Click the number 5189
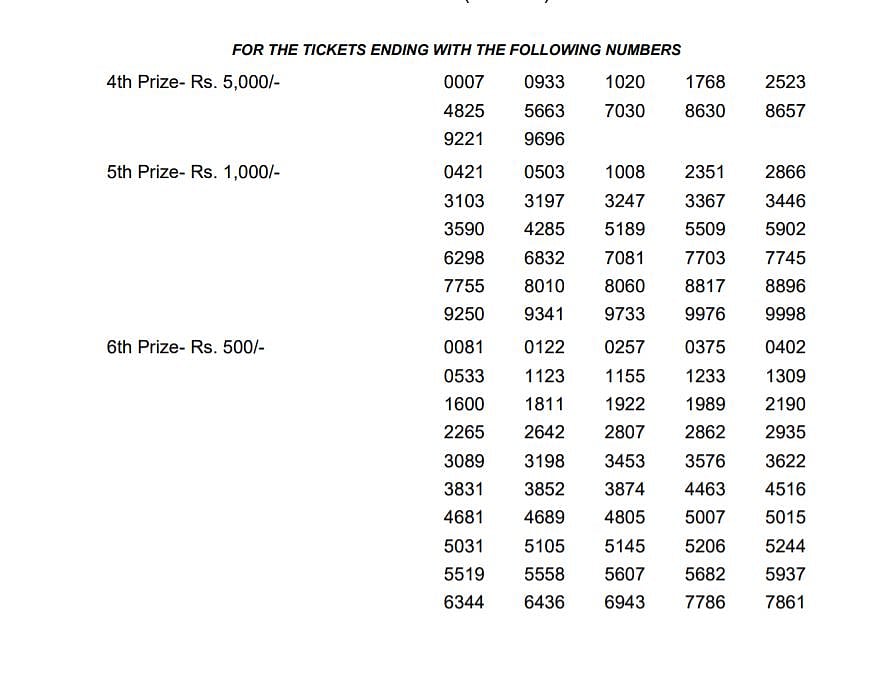The height and width of the screenshot is (691, 885). pyautogui.click(x=625, y=229)
